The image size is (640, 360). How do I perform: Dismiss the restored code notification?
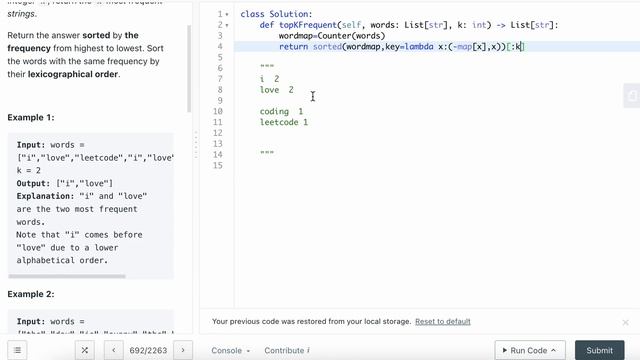(x=625, y=322)
